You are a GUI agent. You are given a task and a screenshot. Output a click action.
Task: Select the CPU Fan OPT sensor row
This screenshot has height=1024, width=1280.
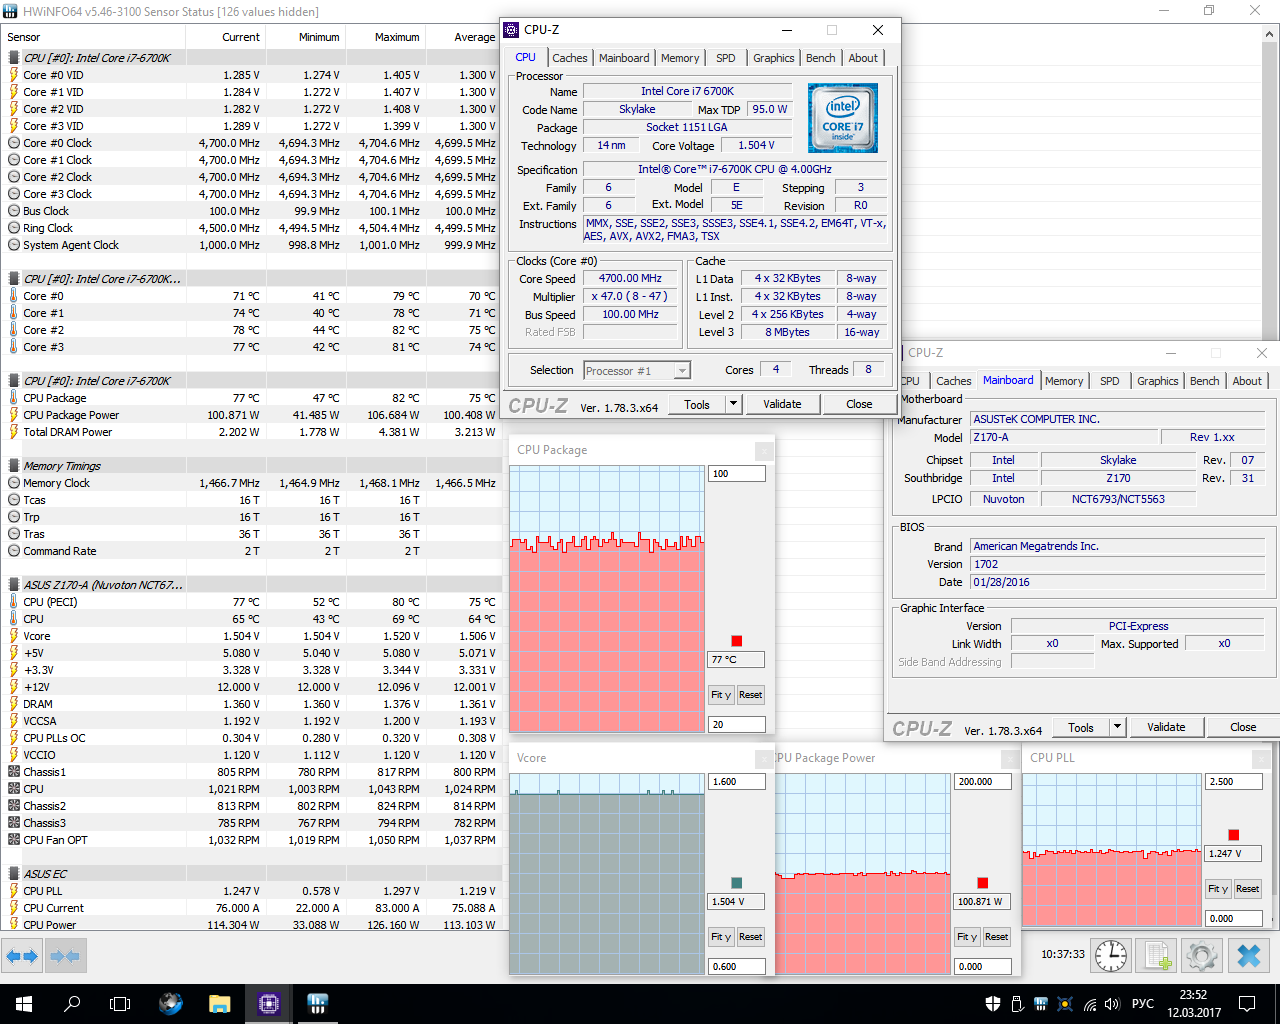[x=250, y=840]
